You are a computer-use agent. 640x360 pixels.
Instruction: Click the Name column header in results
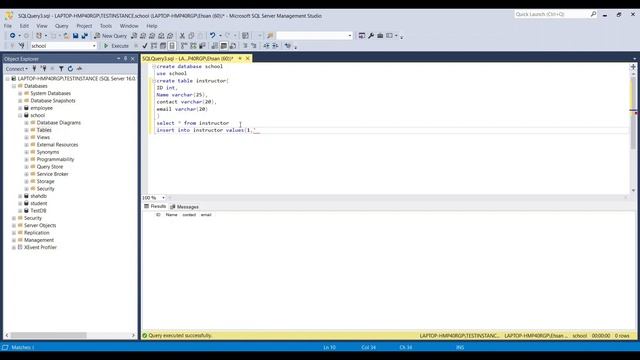point(171,215)
